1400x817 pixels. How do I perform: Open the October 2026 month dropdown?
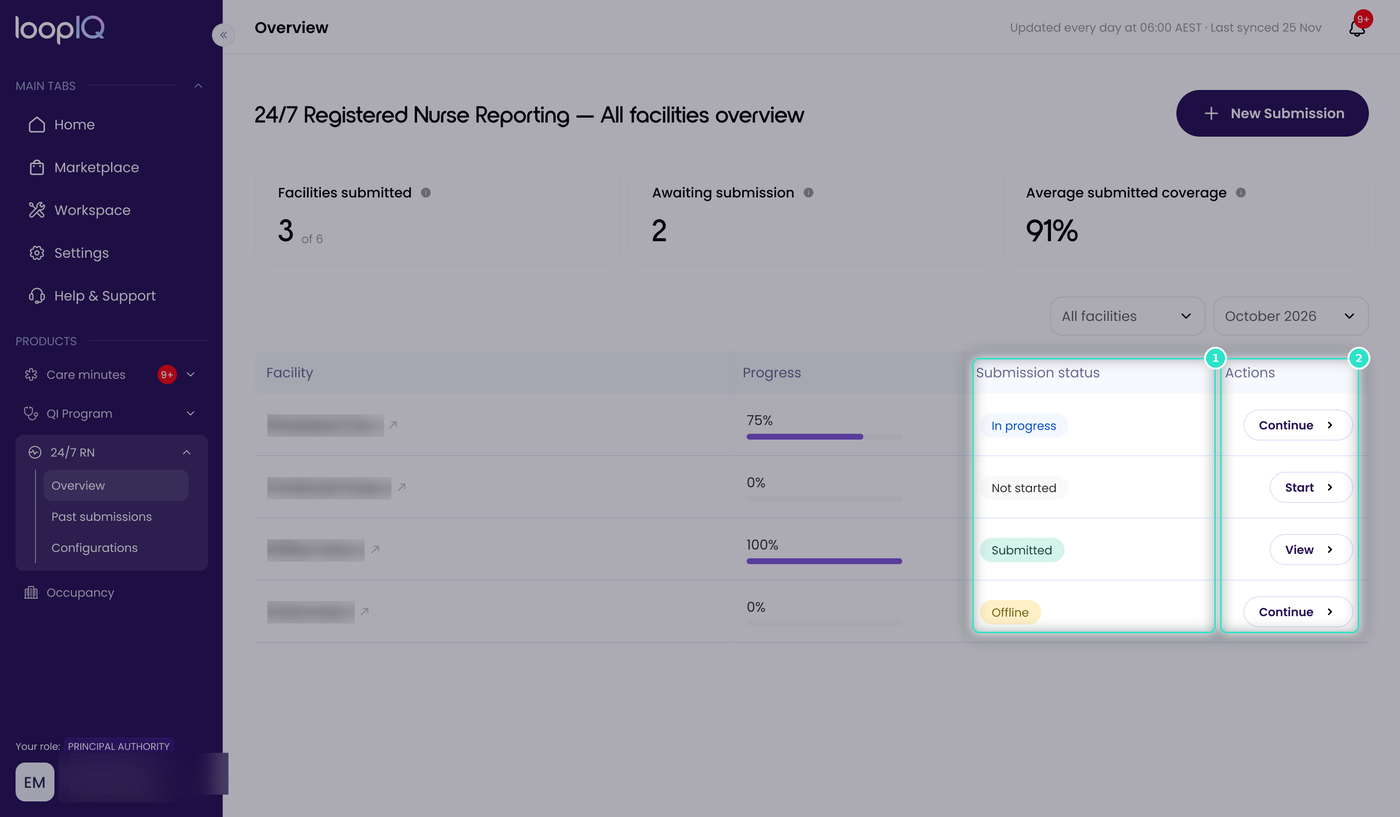click(x=1290, y=316)
